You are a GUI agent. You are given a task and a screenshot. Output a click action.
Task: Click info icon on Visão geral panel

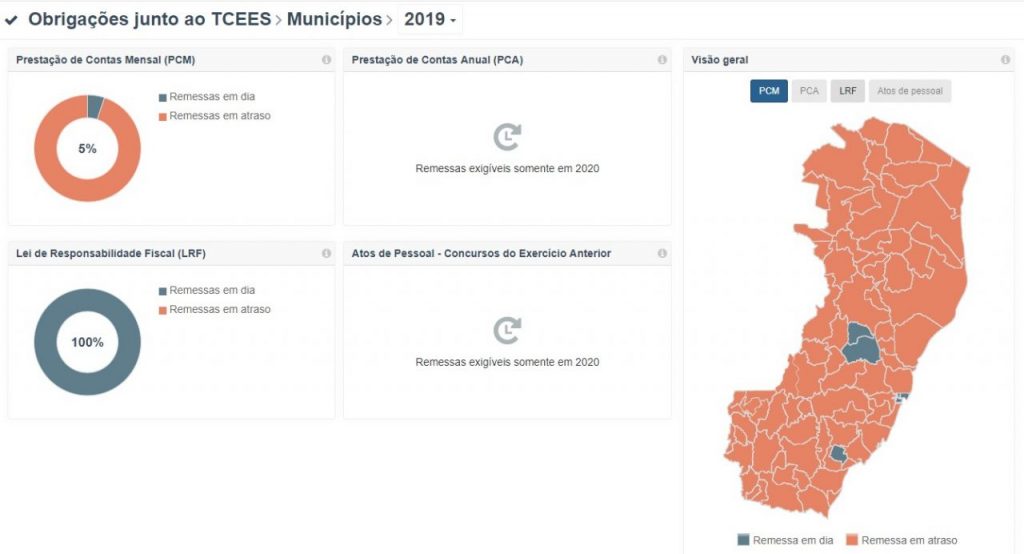click(1005, 60)
